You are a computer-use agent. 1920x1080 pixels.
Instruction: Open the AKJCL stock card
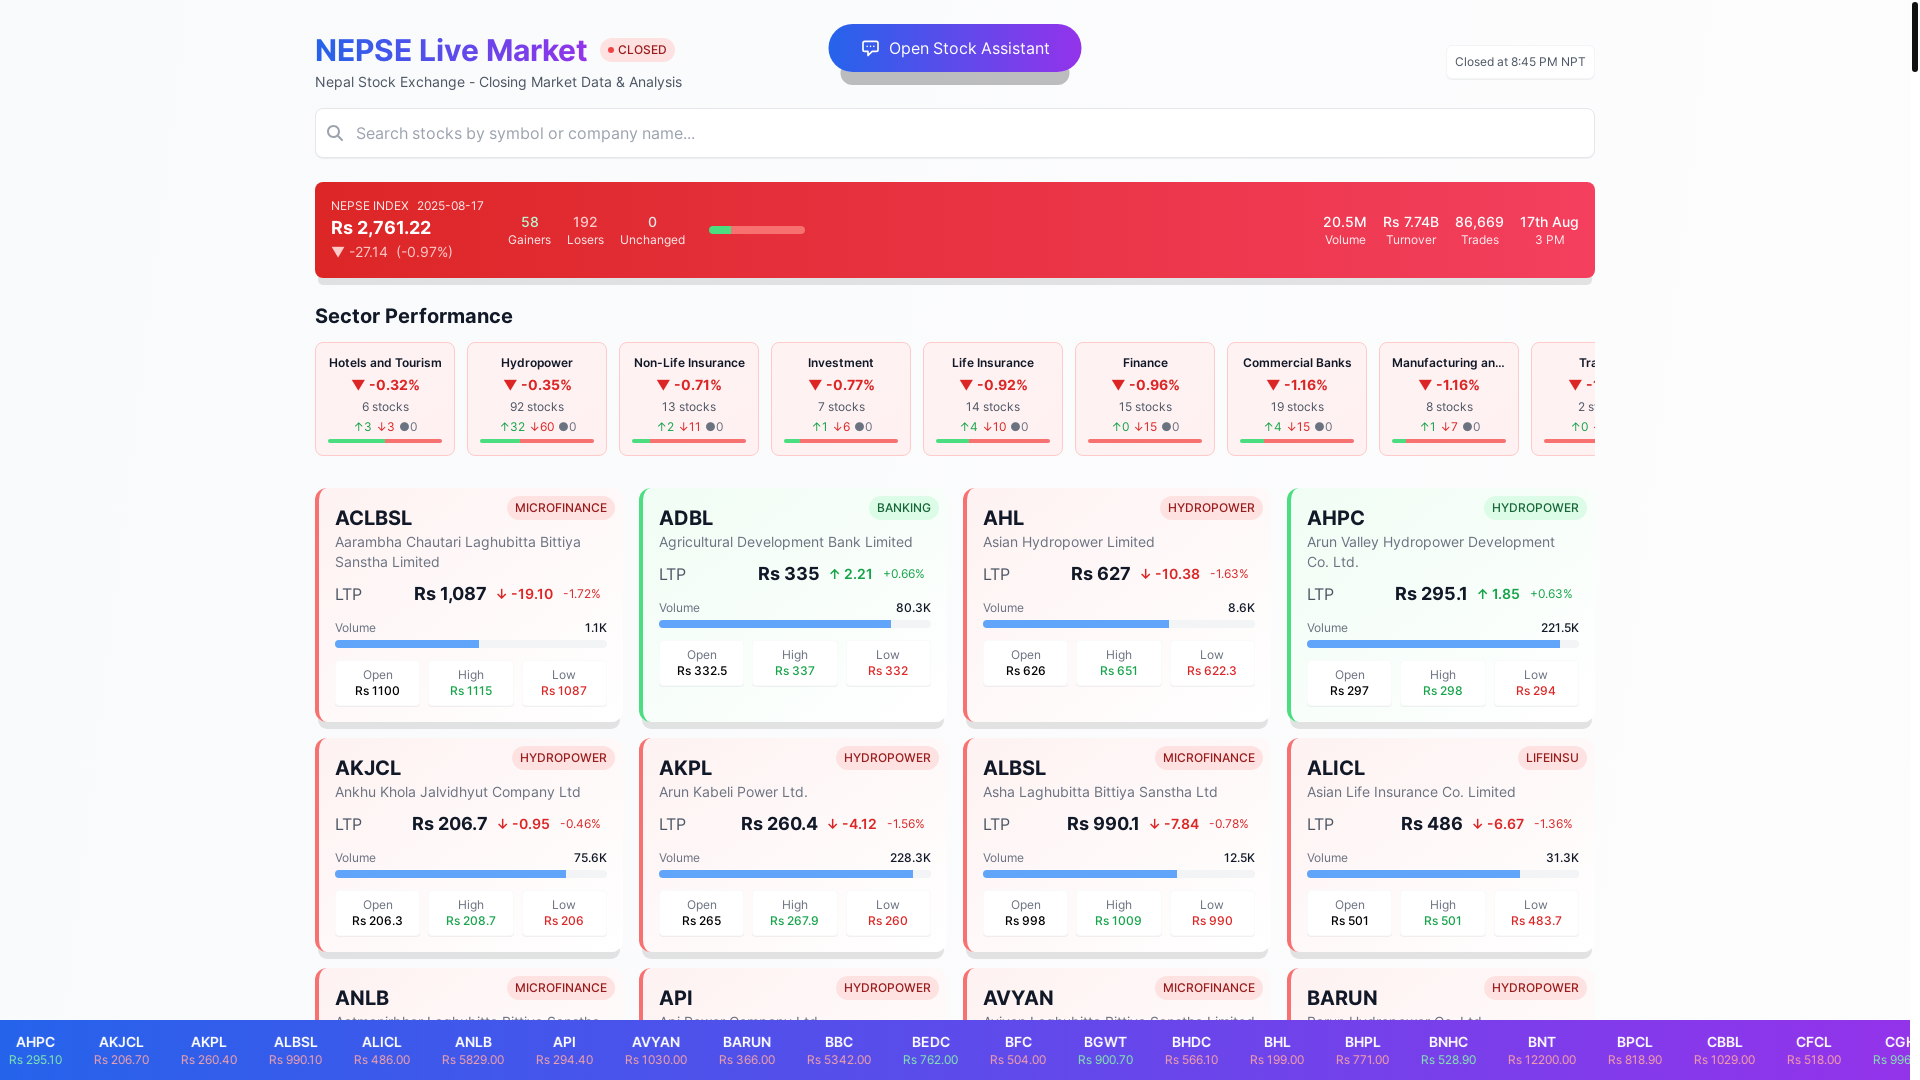pos(468,846)
